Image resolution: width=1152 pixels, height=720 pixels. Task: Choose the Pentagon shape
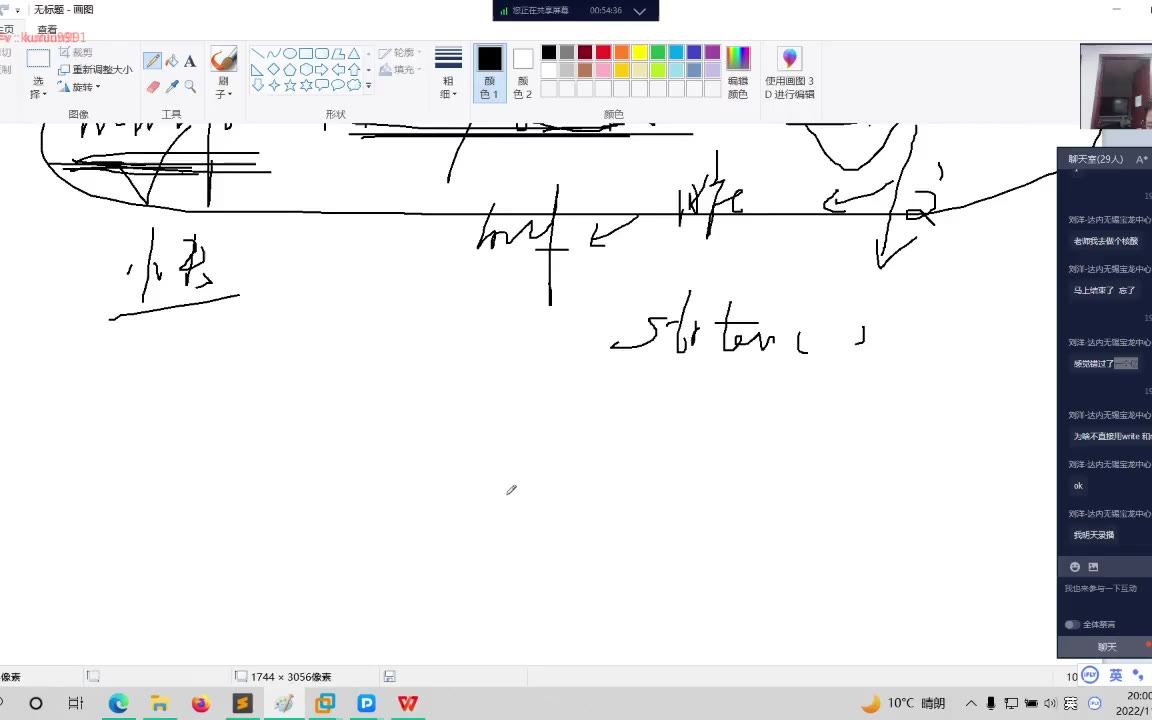click(289, 70)
